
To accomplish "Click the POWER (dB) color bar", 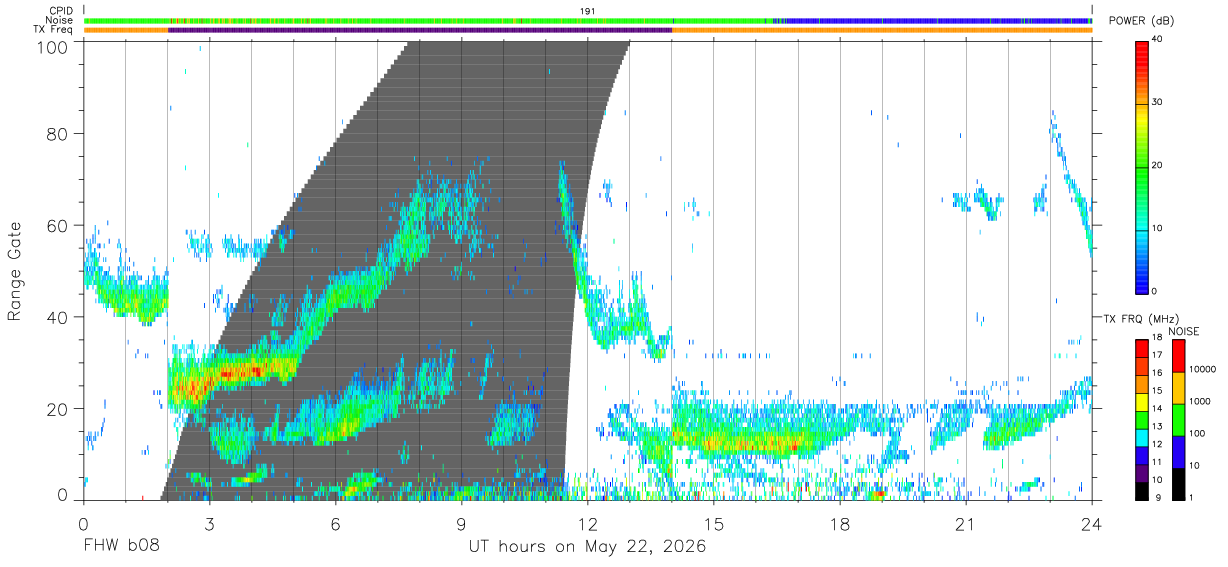I will 1142,167.
